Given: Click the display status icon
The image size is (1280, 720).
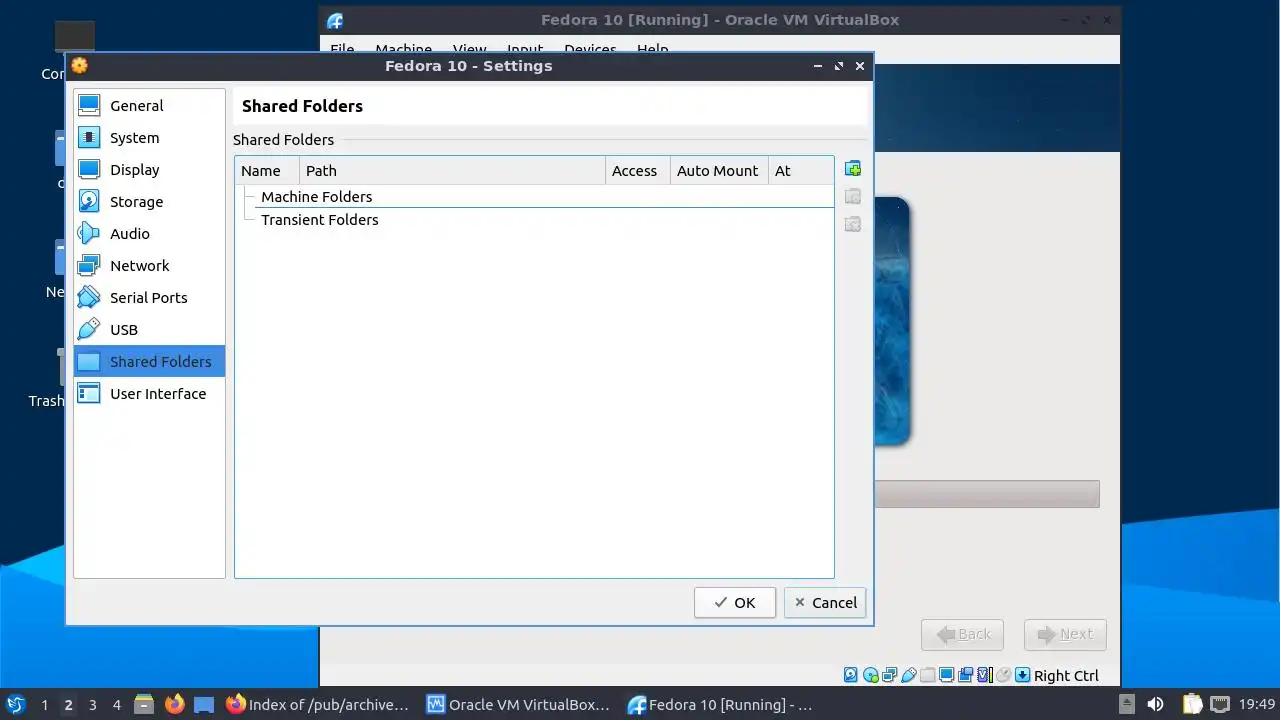Looking at the screenshot, I should (946, 675).
